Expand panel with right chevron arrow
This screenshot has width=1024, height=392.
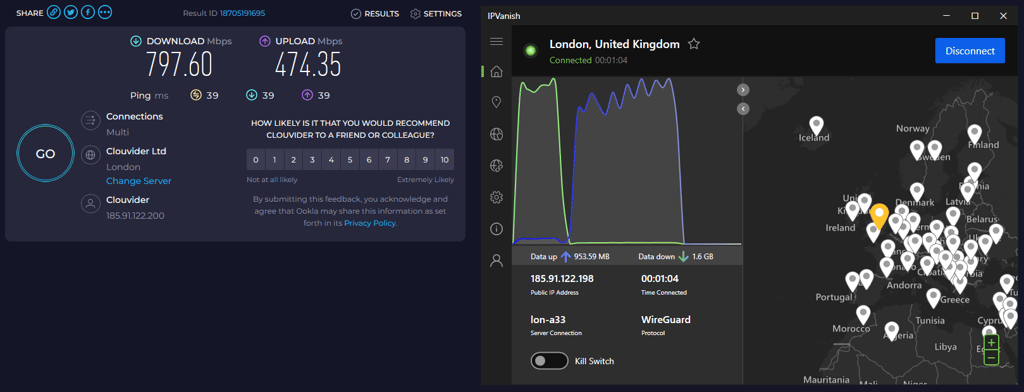coord(743,90)
